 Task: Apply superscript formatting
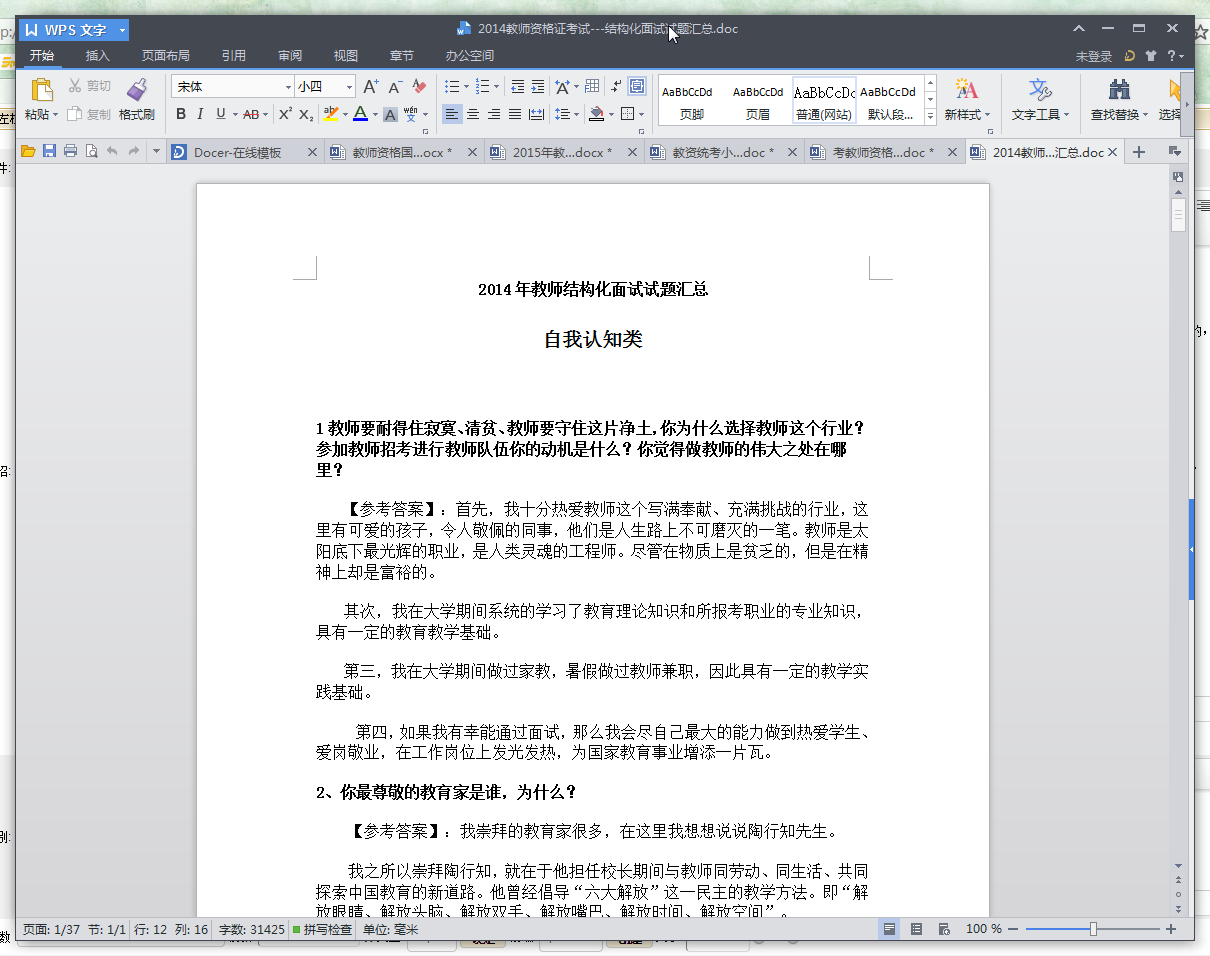[x=285, y=114]
